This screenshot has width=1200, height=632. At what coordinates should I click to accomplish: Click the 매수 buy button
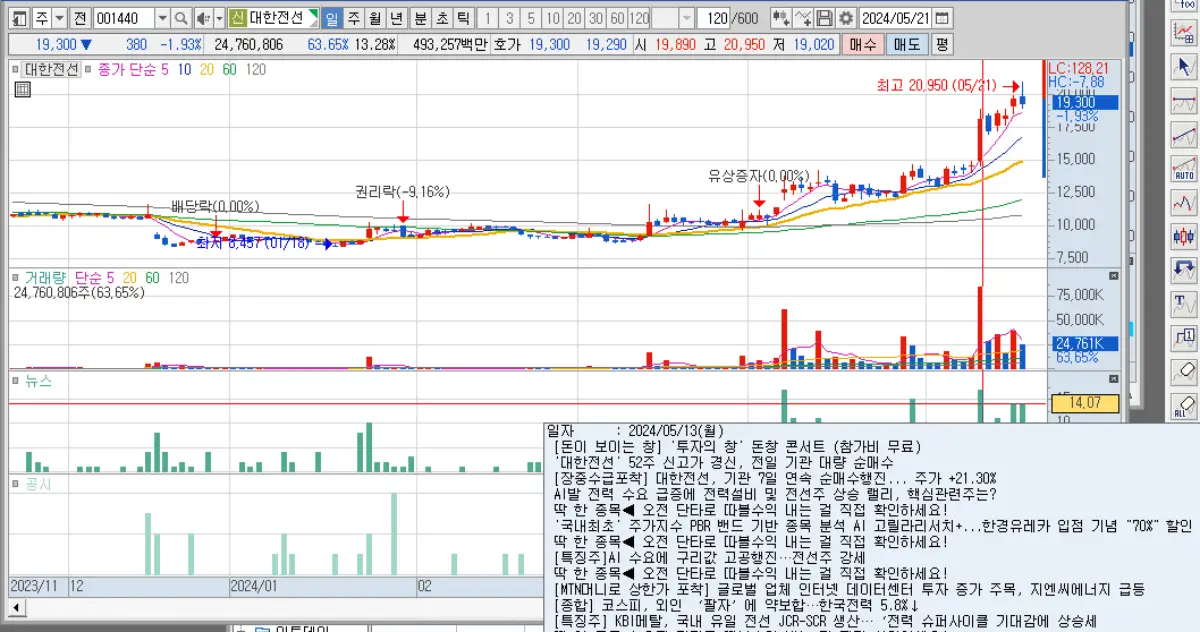862,45
